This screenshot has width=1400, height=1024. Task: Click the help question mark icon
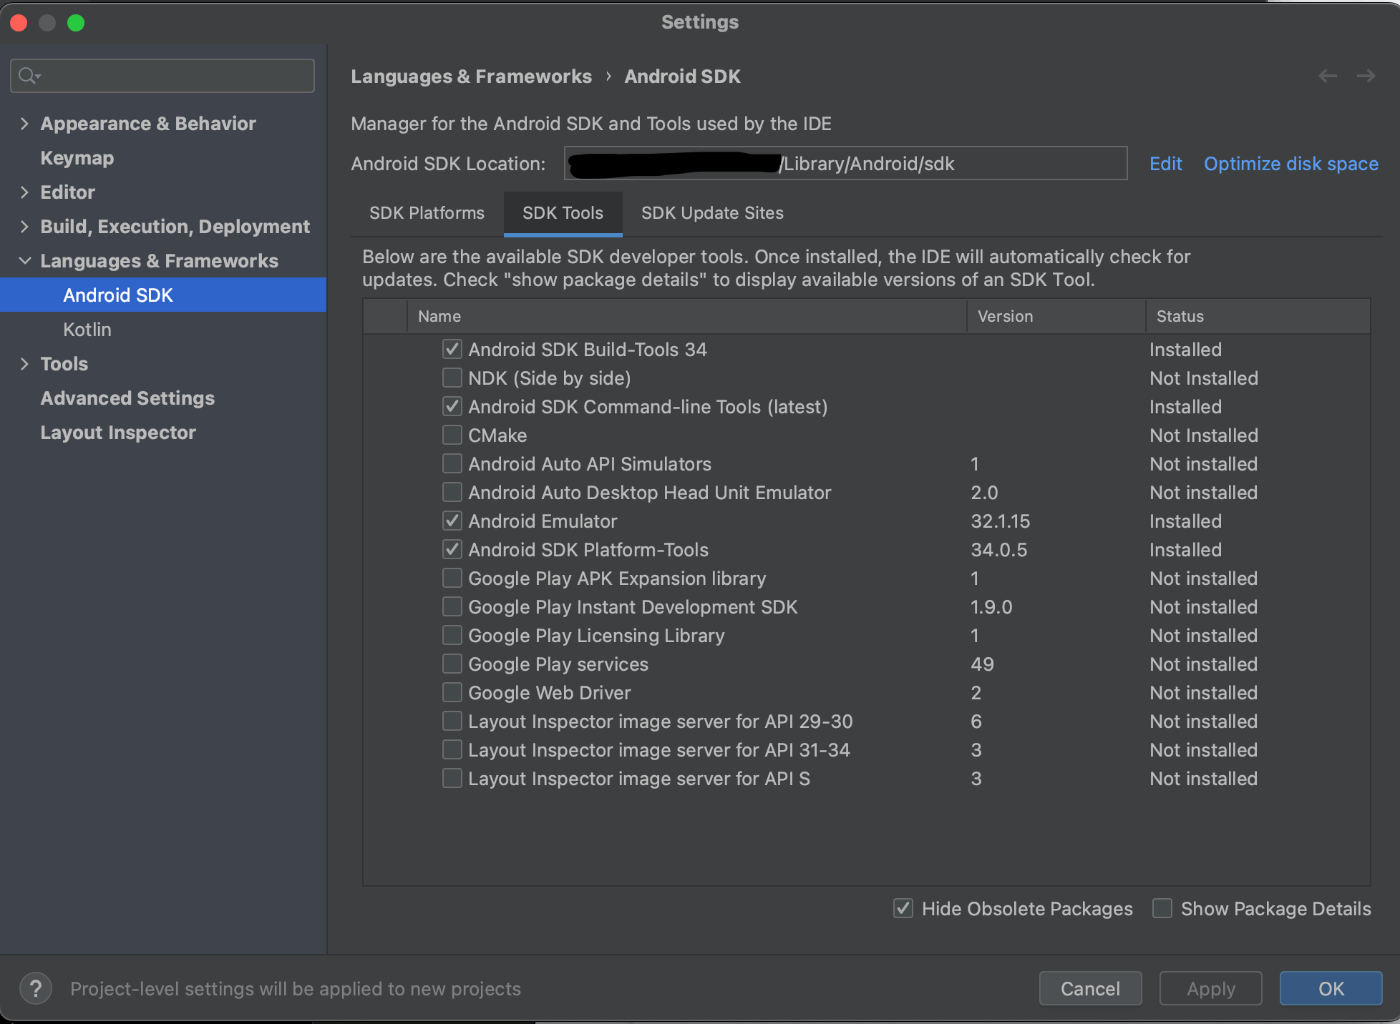point(36,988)
